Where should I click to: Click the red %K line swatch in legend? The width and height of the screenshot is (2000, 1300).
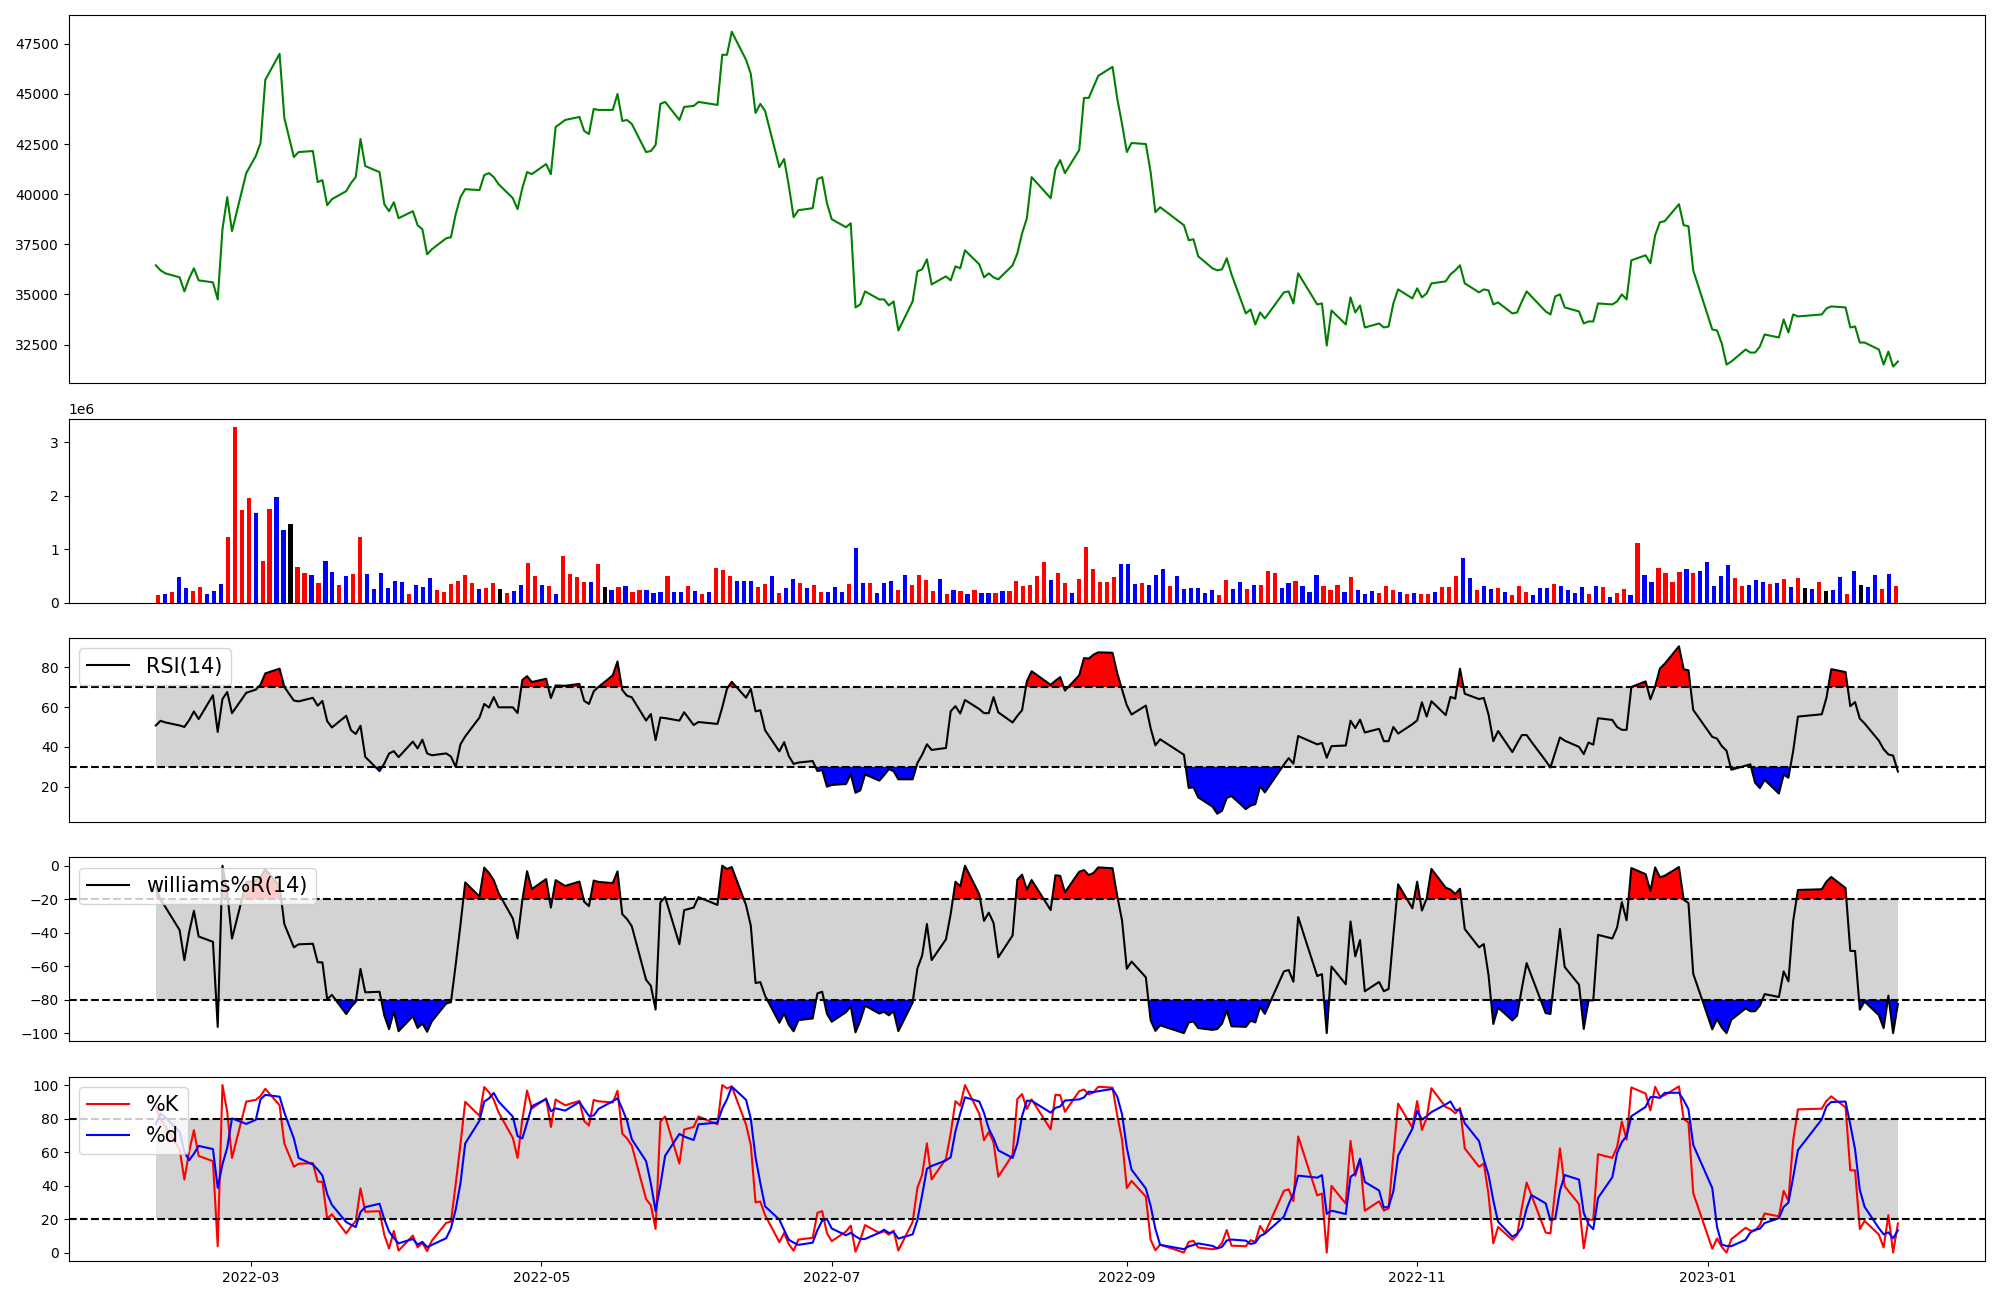point(109,1104)
